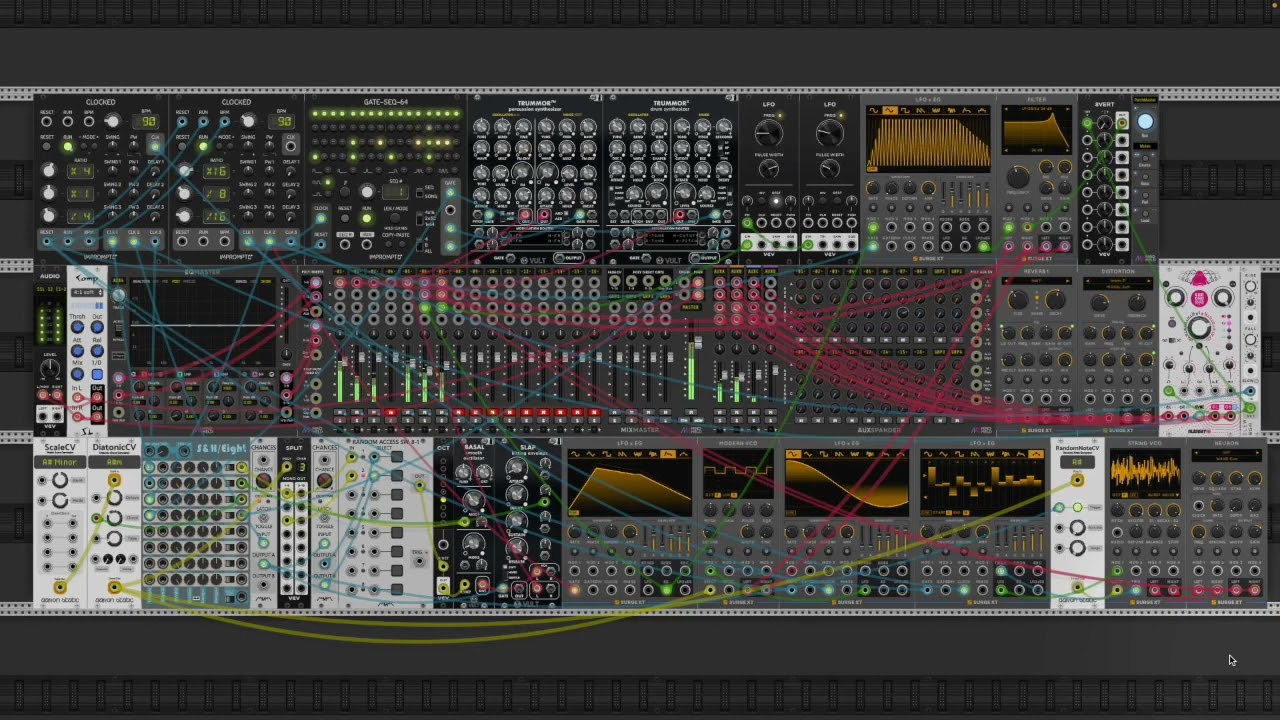Click ATTACK knob on Slap envelope module

click(516, 467)
